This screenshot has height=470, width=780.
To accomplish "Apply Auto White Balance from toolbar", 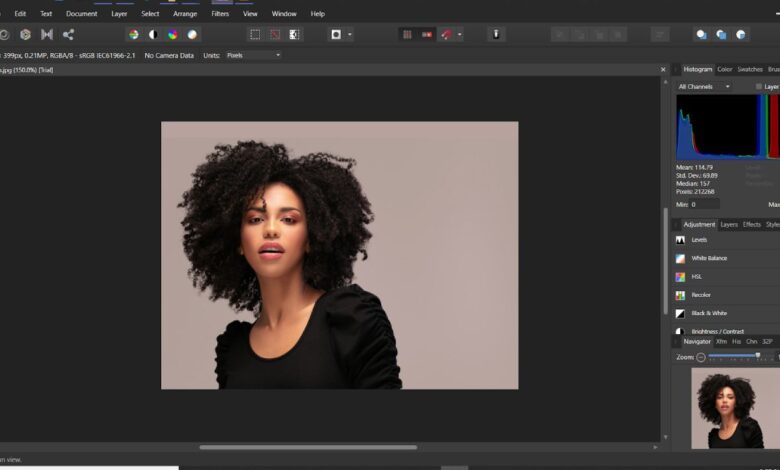I will pos(192,34).
